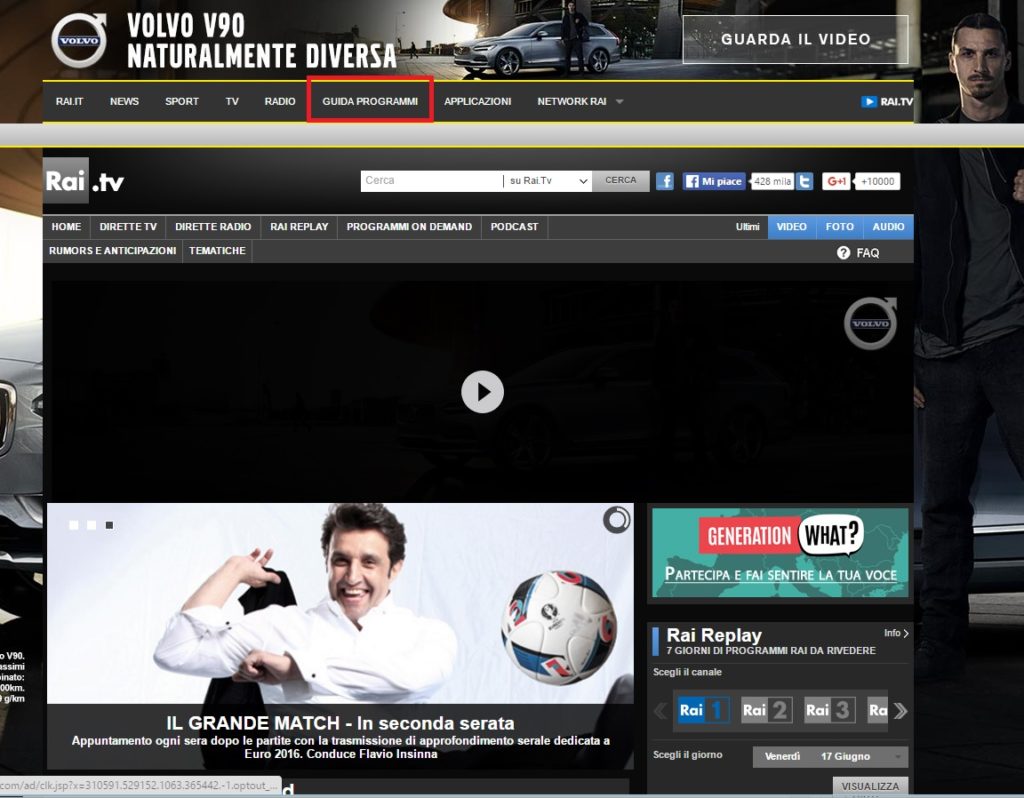Open the Venerdì 17 Giugno day dropdown

(830, 756)
